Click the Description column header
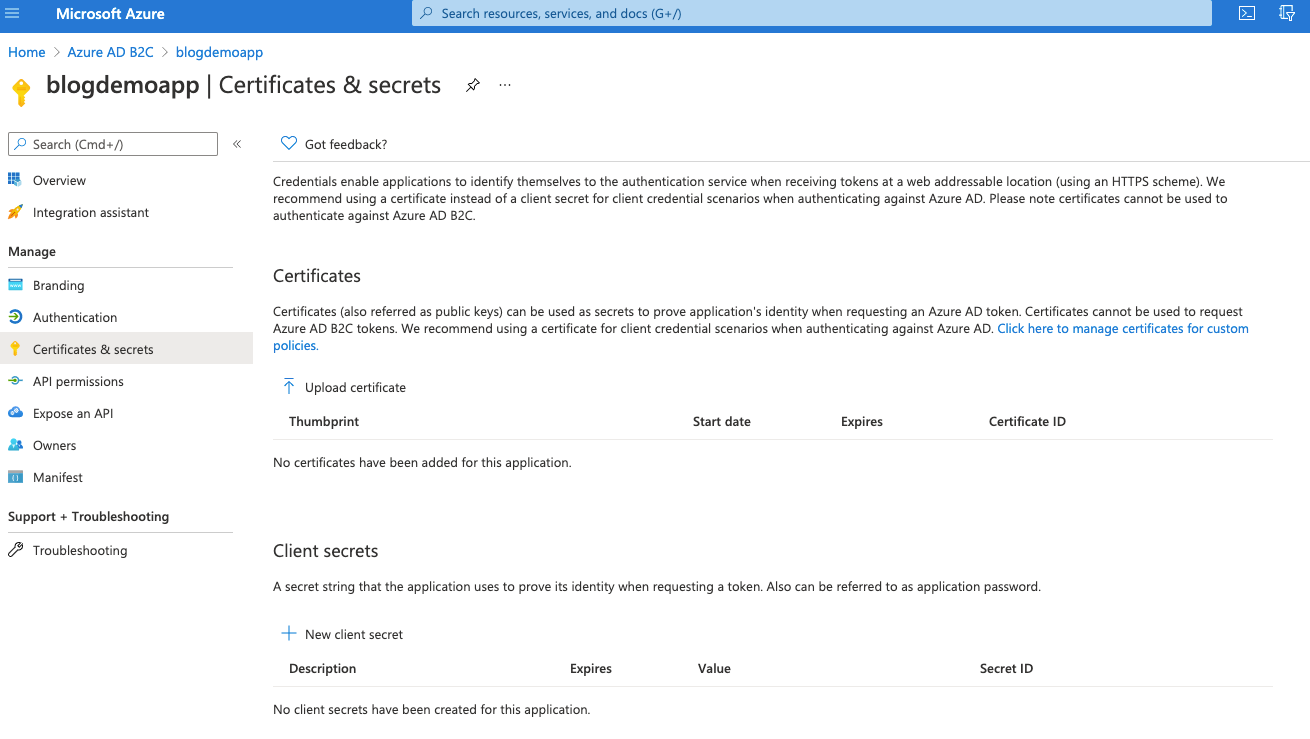 coord(323,668)
